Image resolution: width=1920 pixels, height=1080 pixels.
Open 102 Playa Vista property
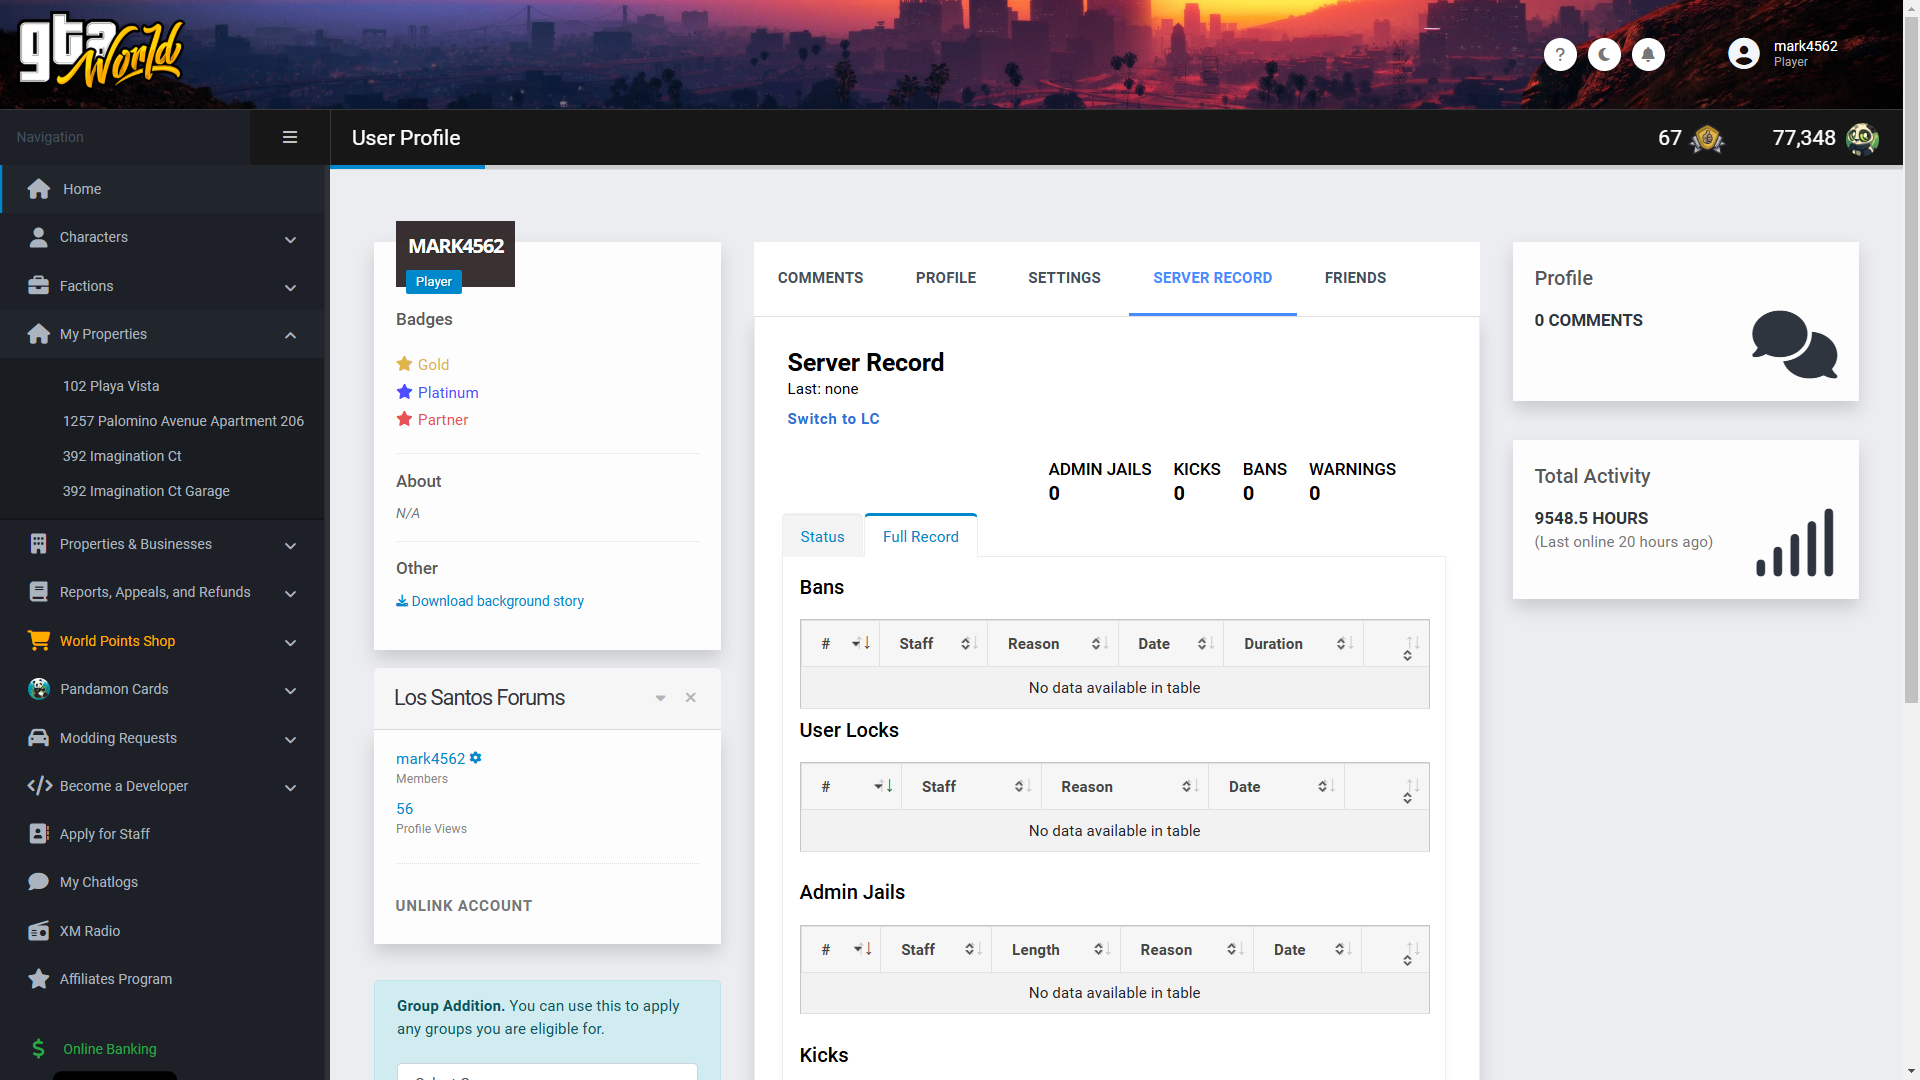[x=111, y=386]
